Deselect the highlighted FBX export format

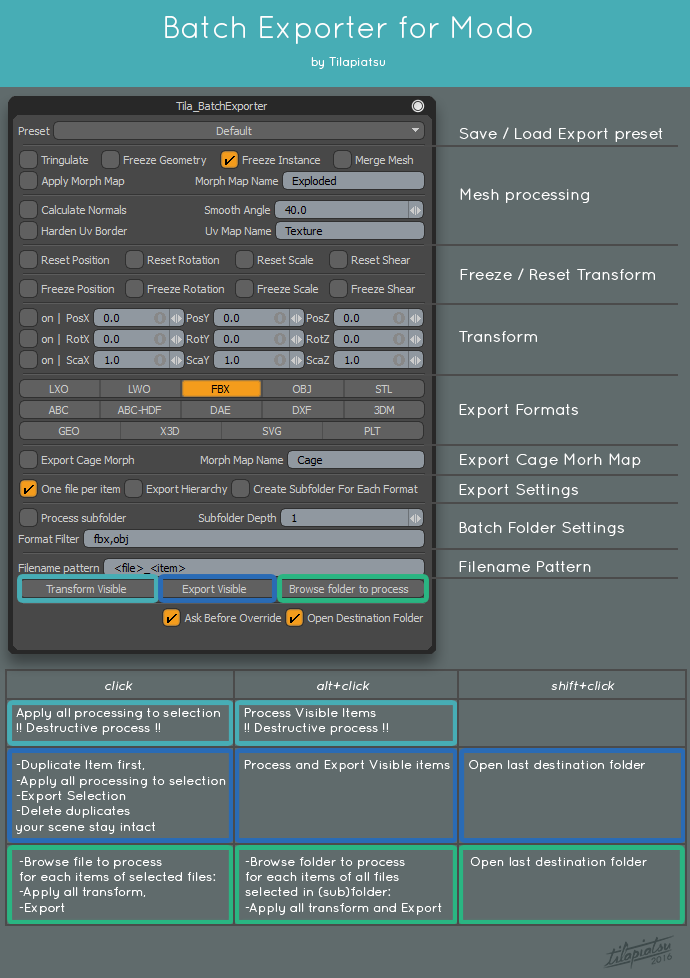click(x=221, y=389)
